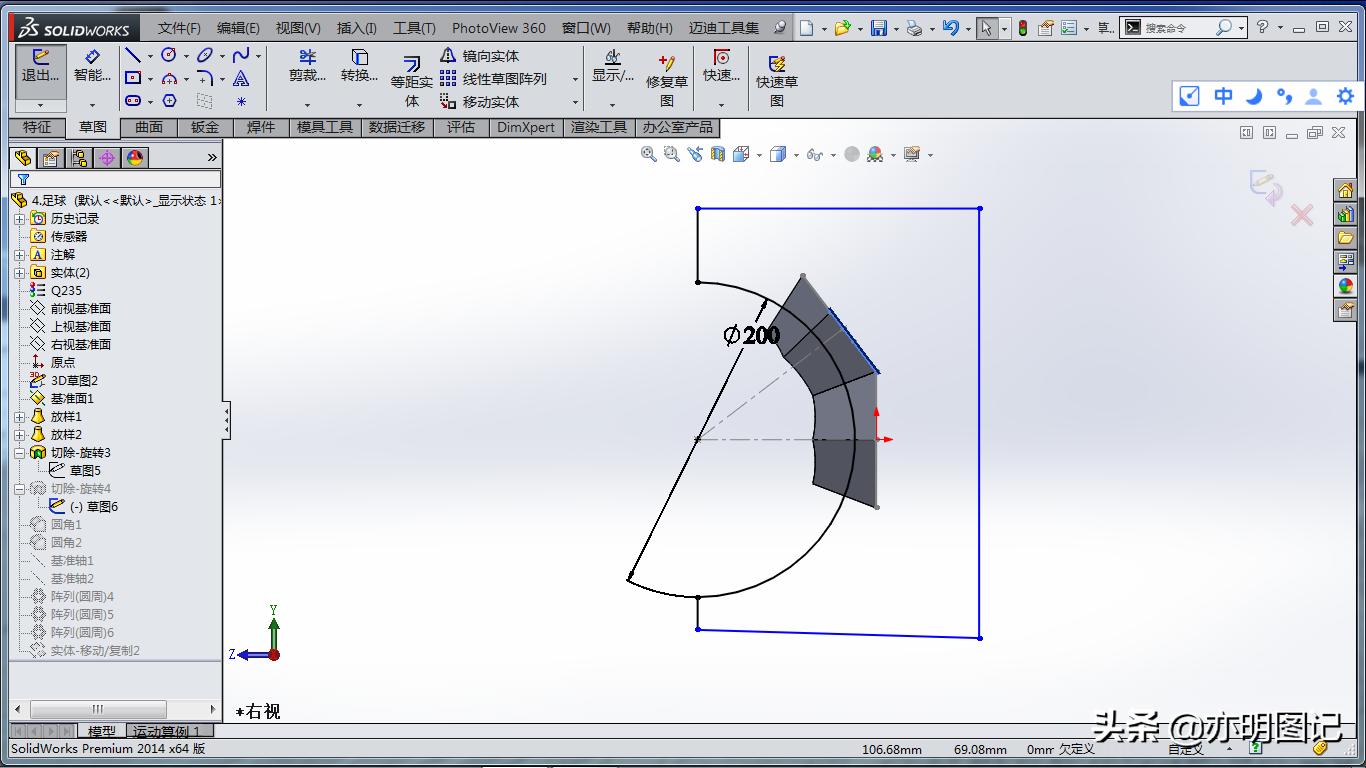Screen dimensions: 1366x768
Task: Expand the 历史记录 tree node
Action: coord(19,219)
